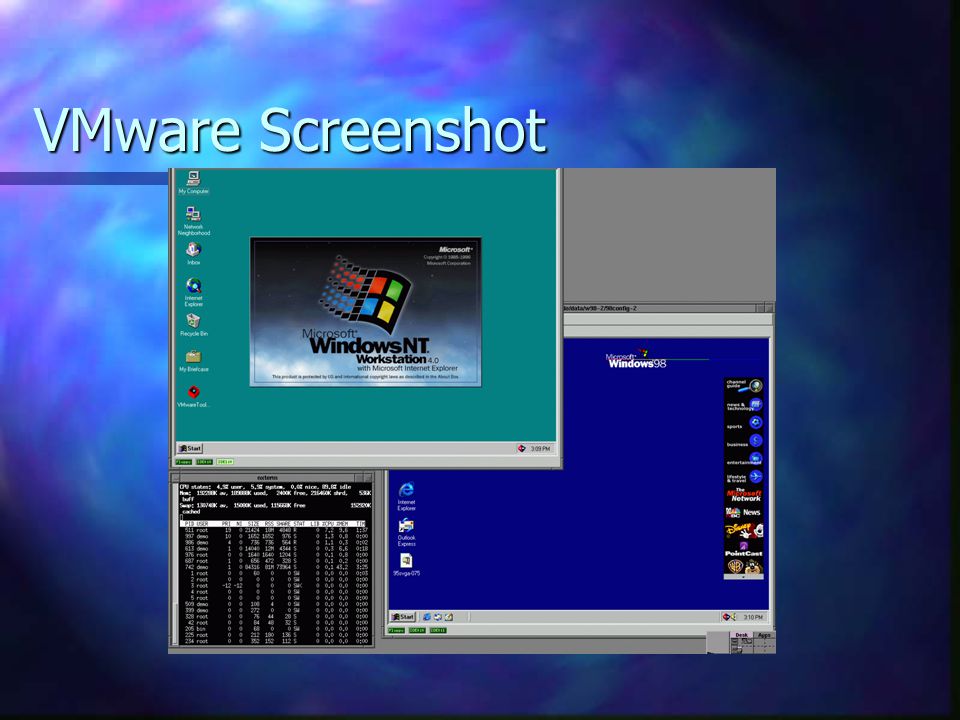Viewport: 960px width, 720px height.
Task: Open Outlook Express on the Windows 98 desktop
Action: click(407, 532)
